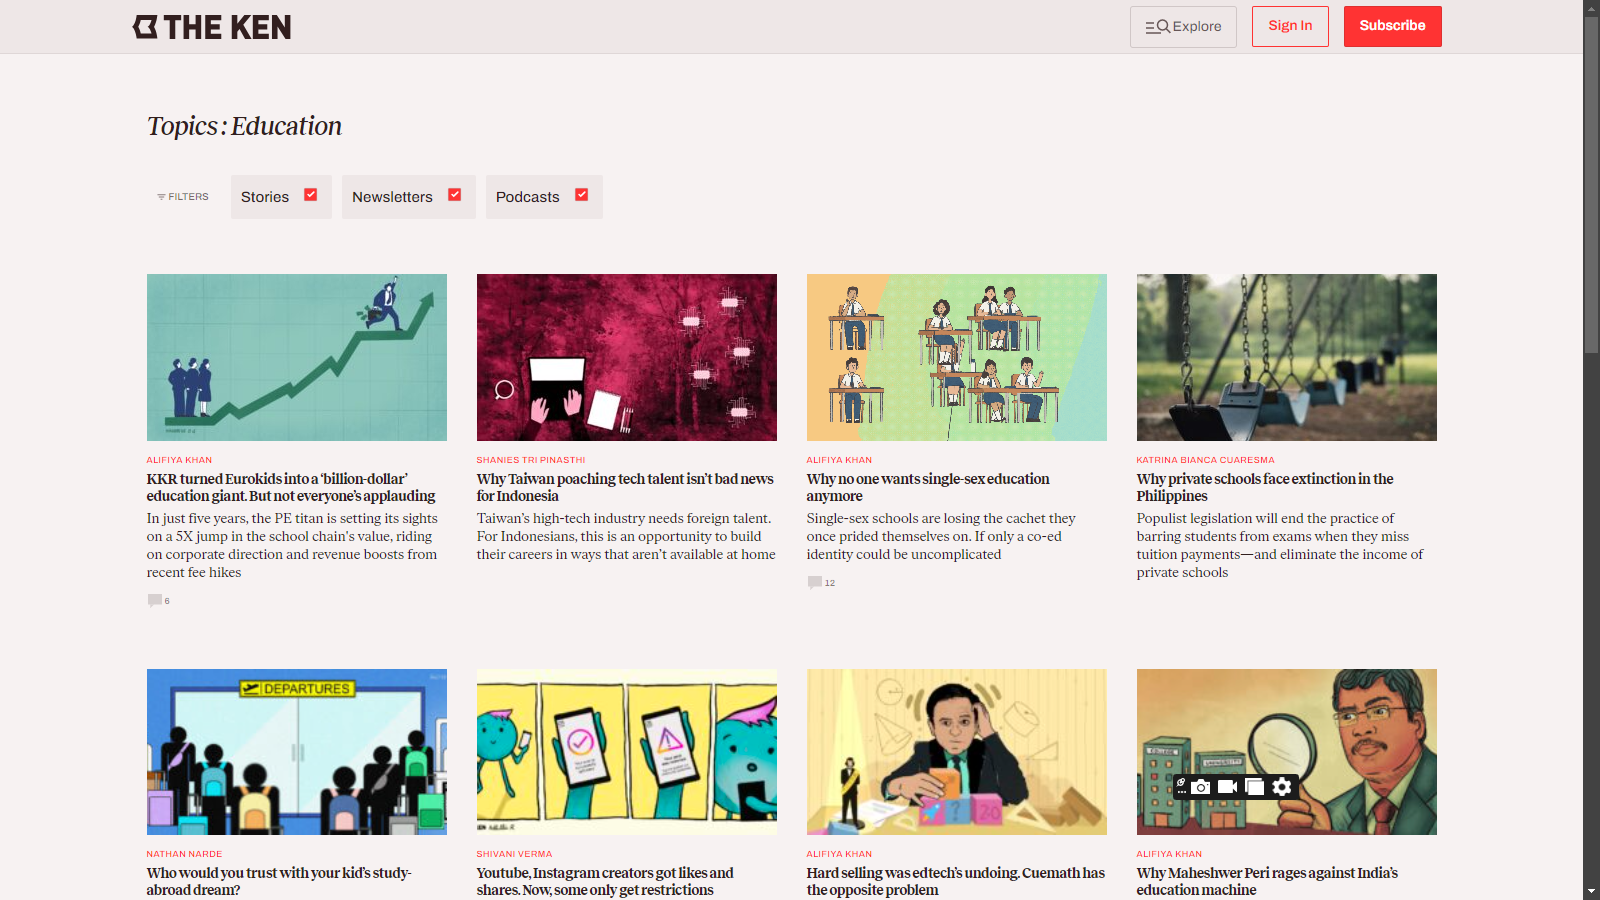This screenshot has width=1600, height=900.
Task: Open settings gear in capture overlay
Action: [1282, 787]
